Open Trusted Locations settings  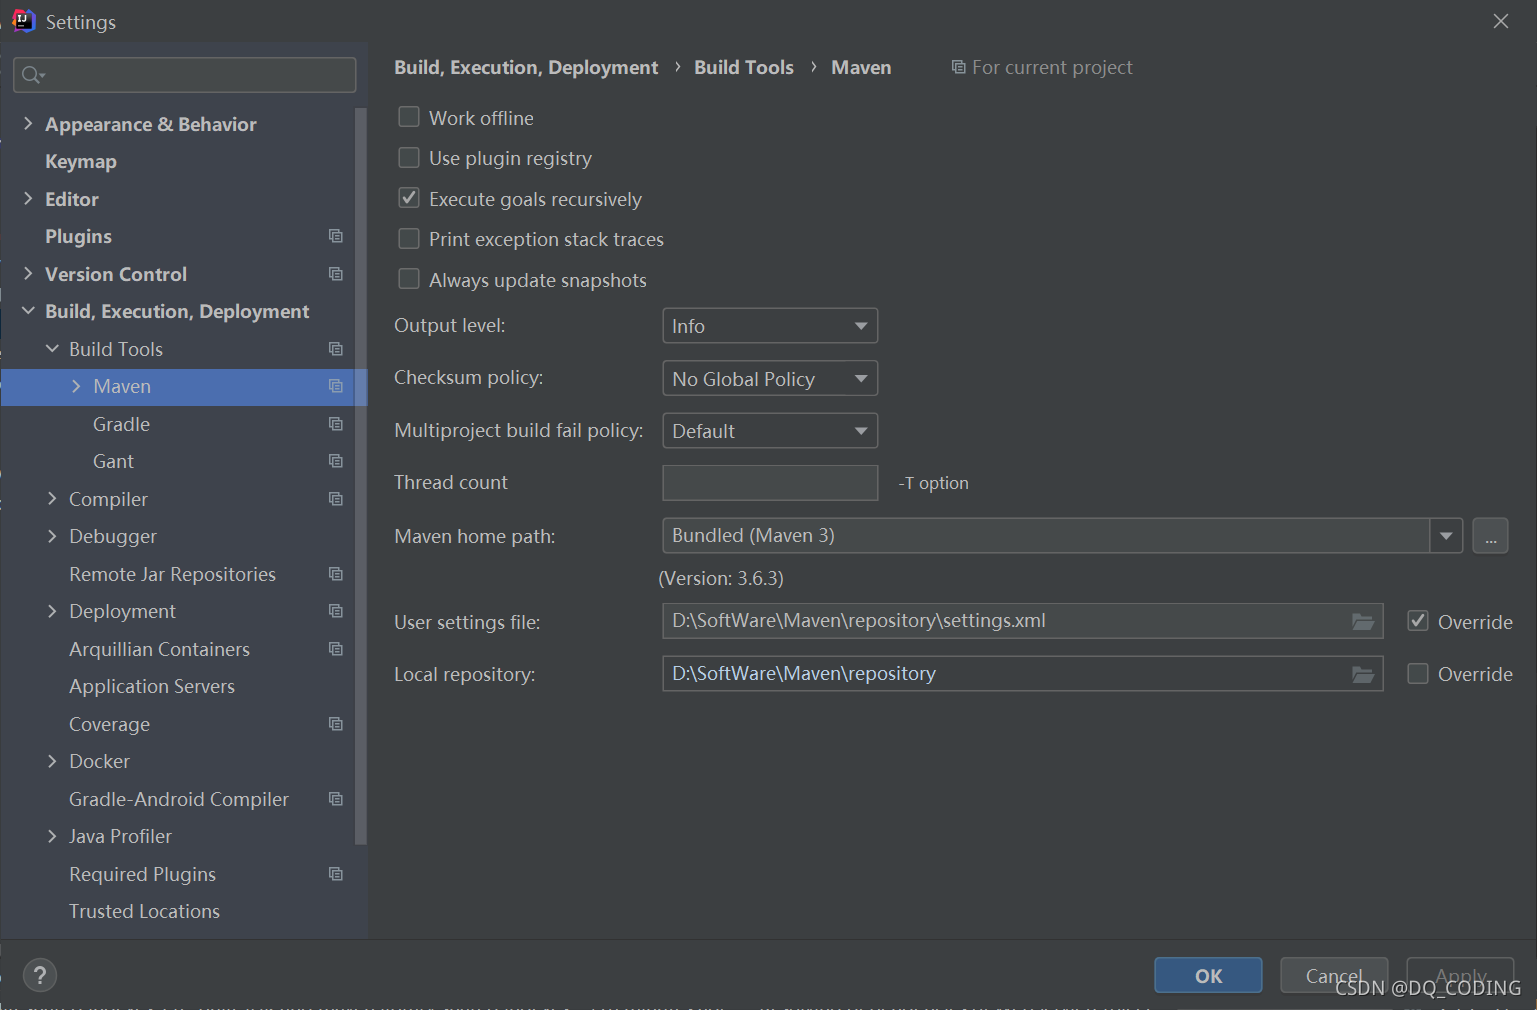coord(144,911)
